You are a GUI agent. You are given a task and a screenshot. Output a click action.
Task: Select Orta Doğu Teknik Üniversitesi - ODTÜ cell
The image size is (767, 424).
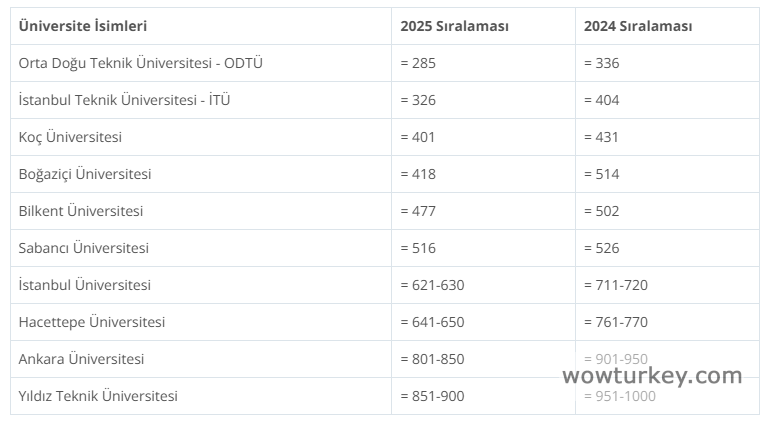(x=141, y=63)
